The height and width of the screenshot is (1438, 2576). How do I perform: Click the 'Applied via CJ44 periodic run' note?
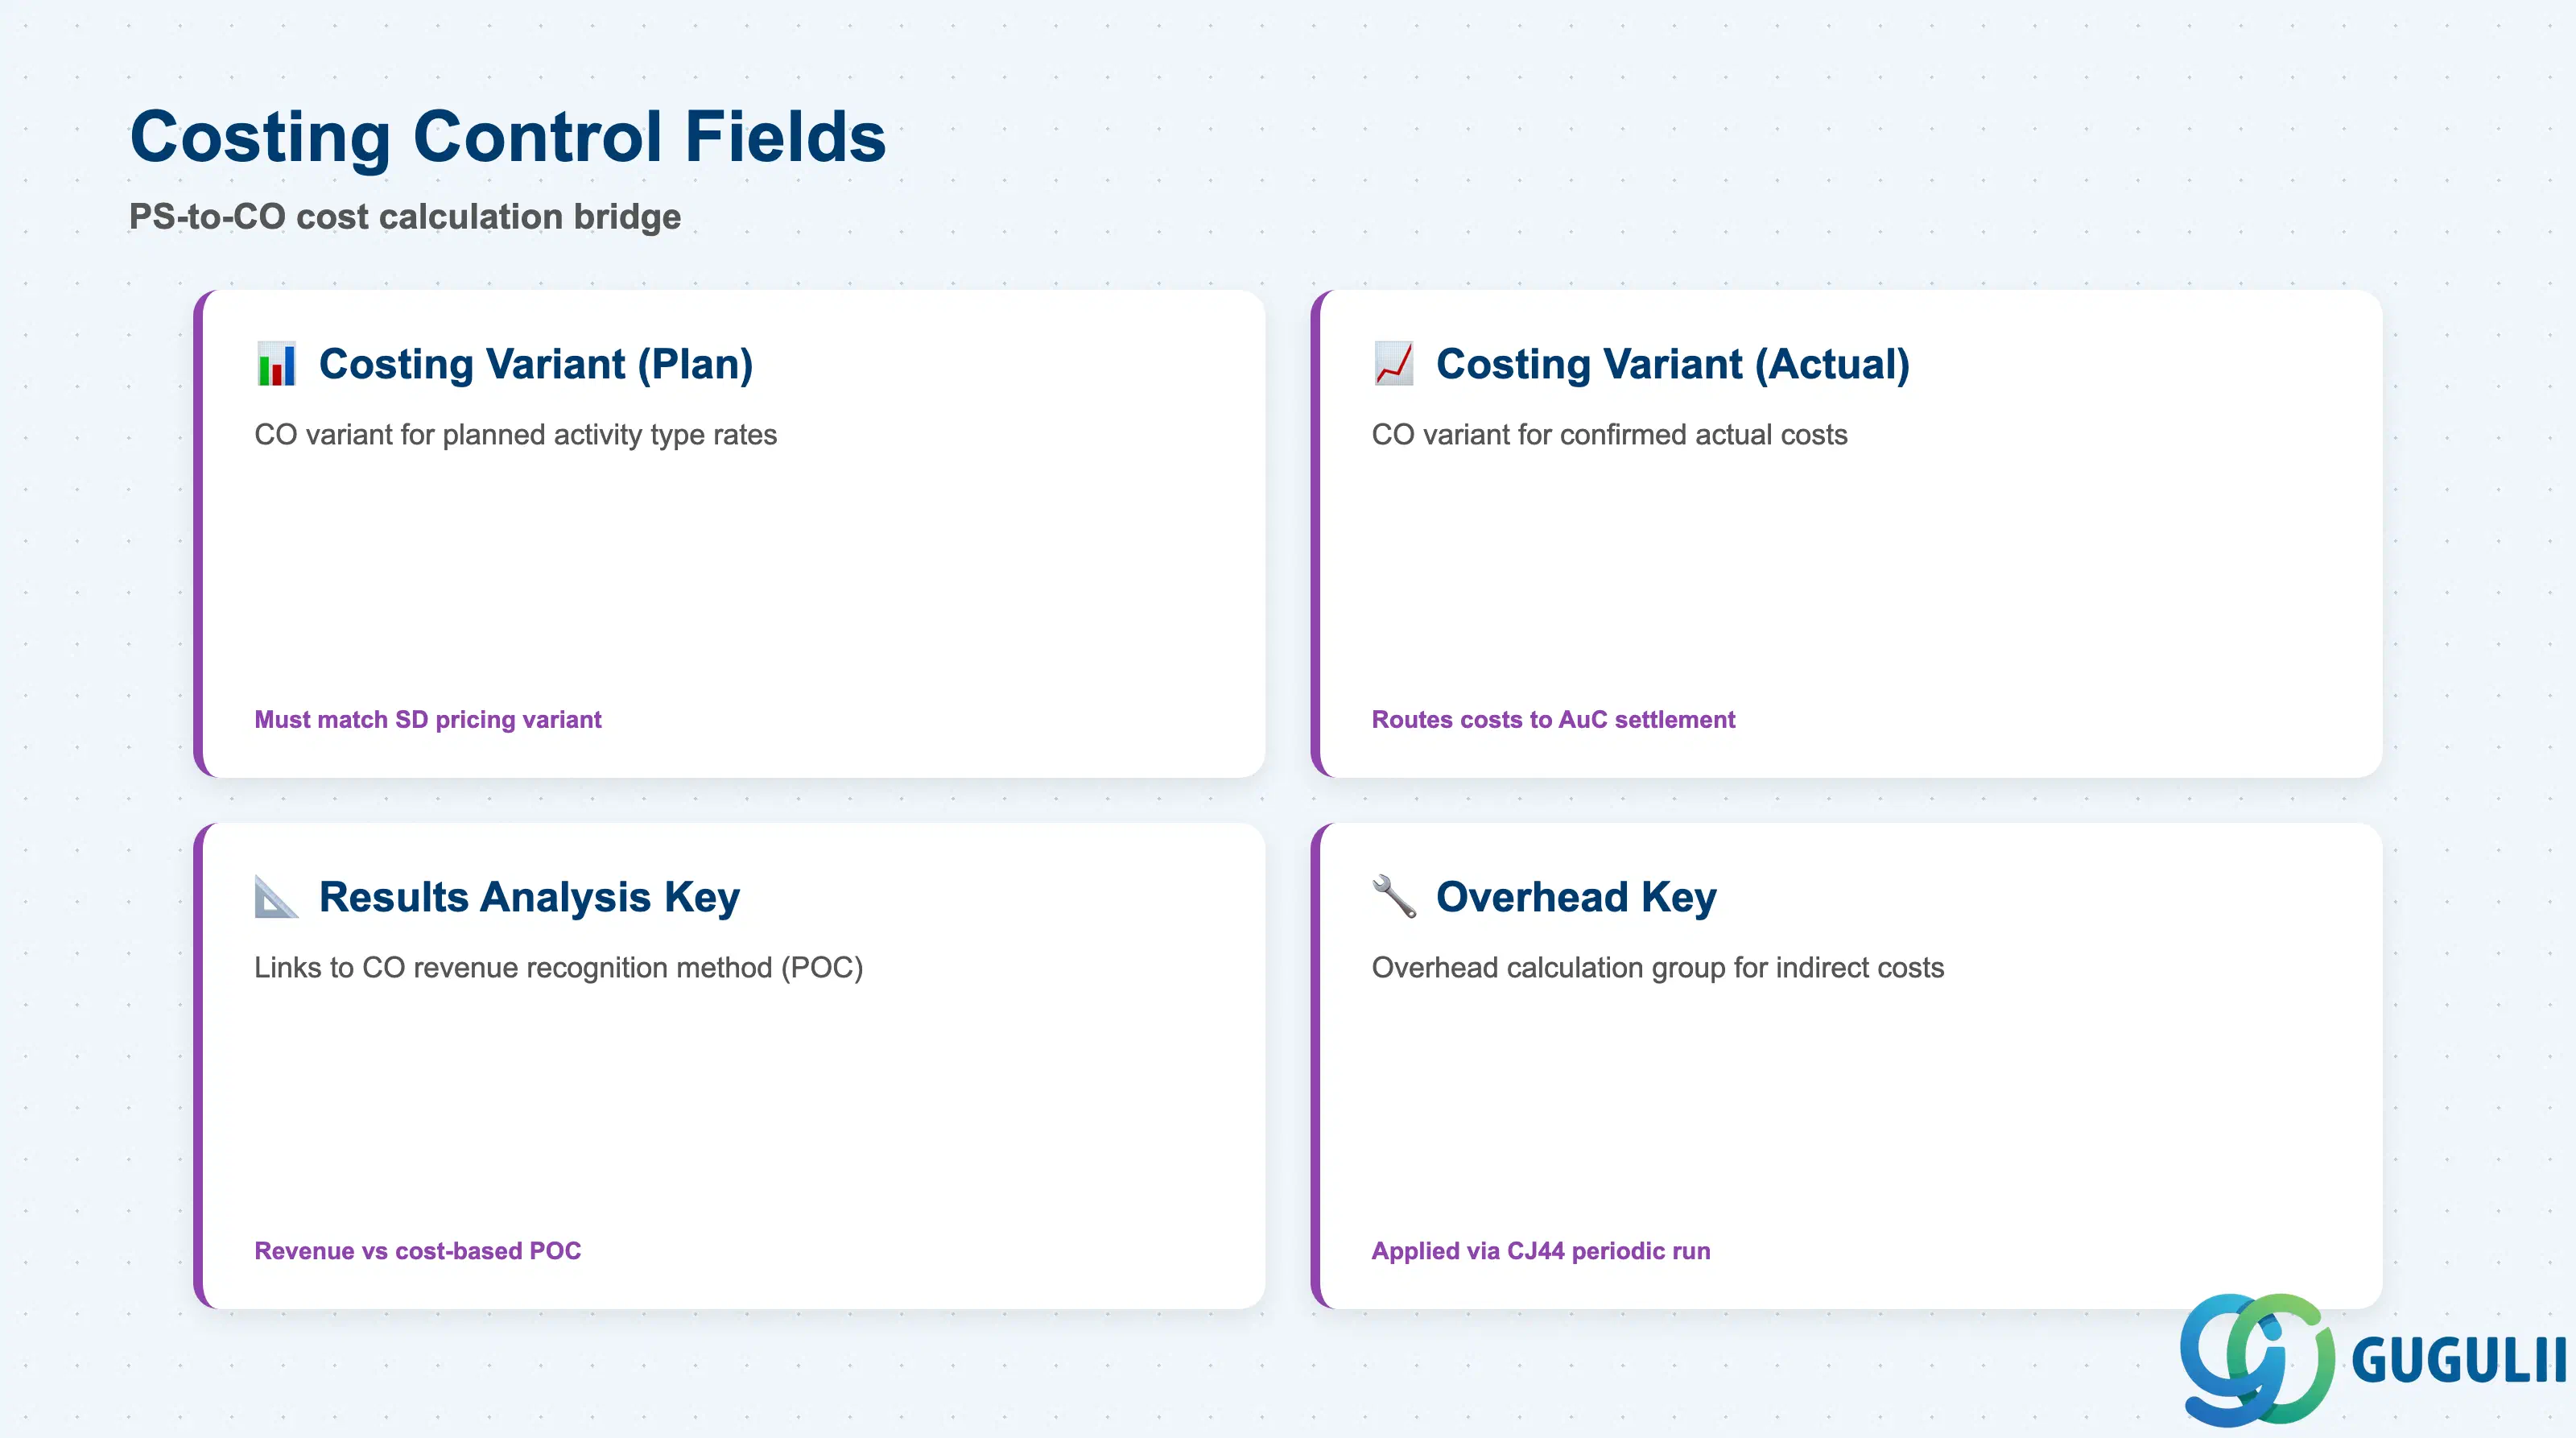click(1541, 1251)
